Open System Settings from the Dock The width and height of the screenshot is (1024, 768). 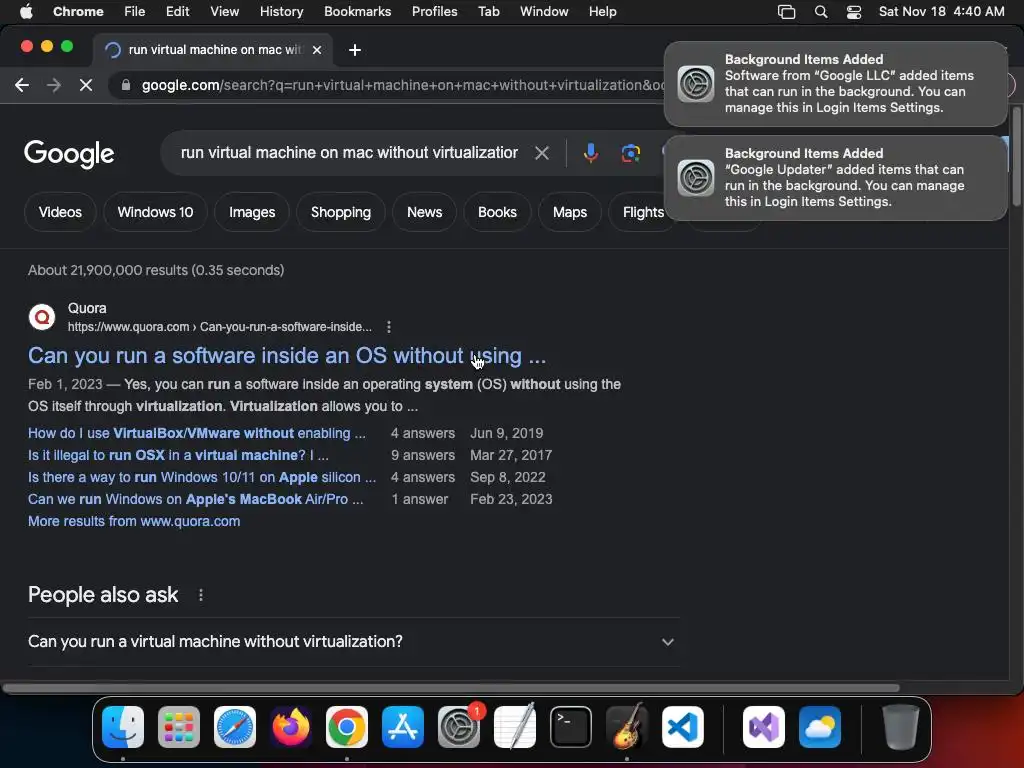[458, 726]
